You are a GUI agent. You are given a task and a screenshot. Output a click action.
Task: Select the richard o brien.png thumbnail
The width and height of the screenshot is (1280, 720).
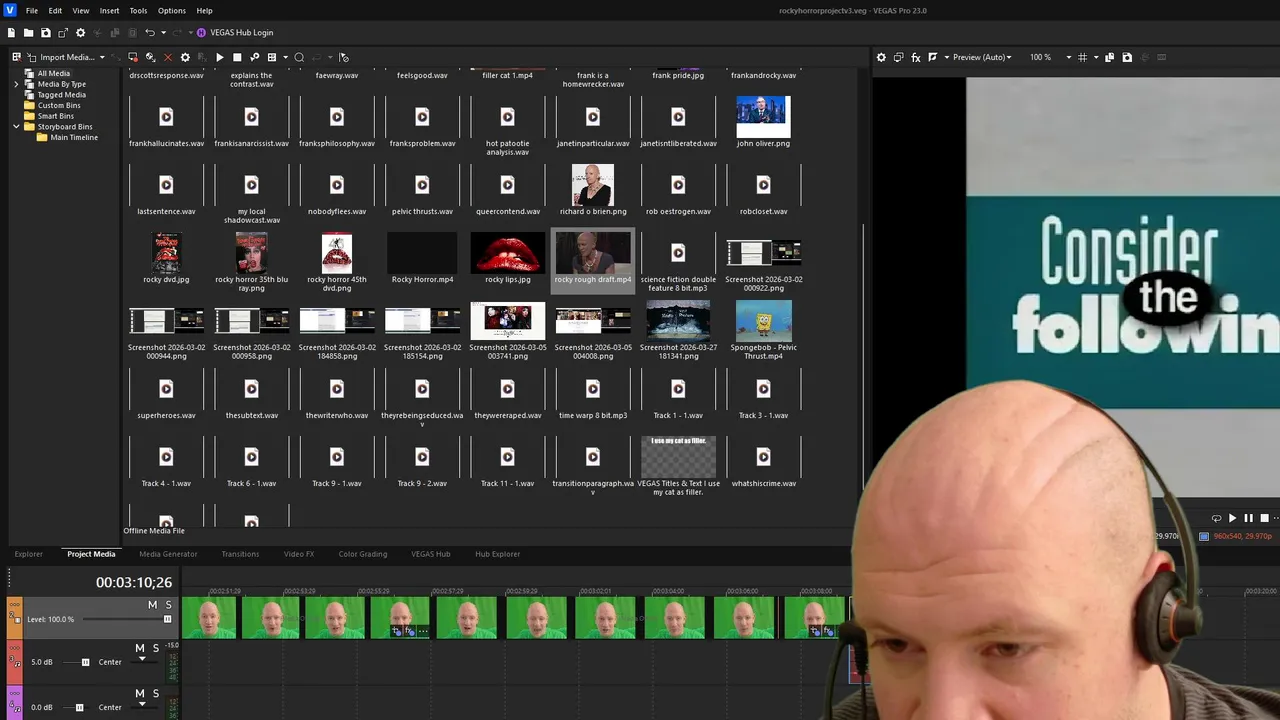click(x=593, y=185)
